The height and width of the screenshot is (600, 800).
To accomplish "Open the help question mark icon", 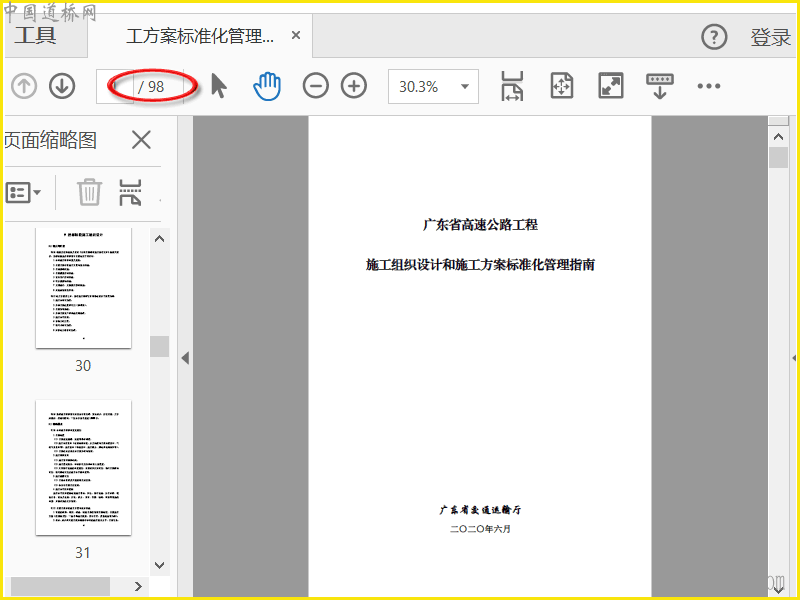I will pyautogui.click(x=714, y=37).
